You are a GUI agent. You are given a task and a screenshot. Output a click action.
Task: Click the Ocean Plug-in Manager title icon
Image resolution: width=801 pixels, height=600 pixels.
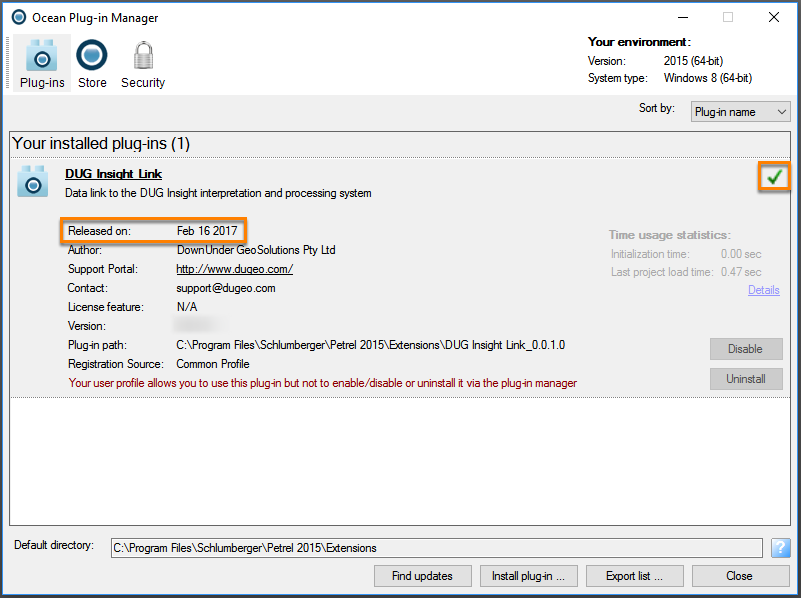tap(19, 17)
